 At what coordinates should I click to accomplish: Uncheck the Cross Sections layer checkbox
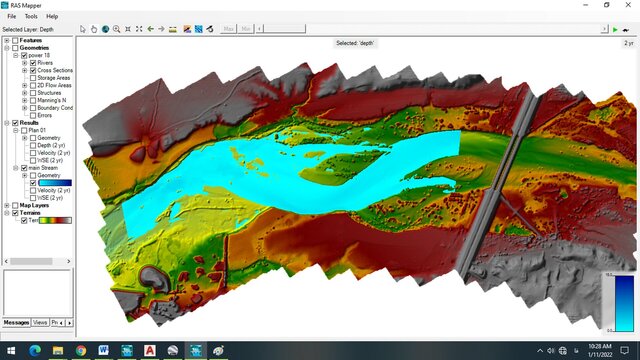33,71
